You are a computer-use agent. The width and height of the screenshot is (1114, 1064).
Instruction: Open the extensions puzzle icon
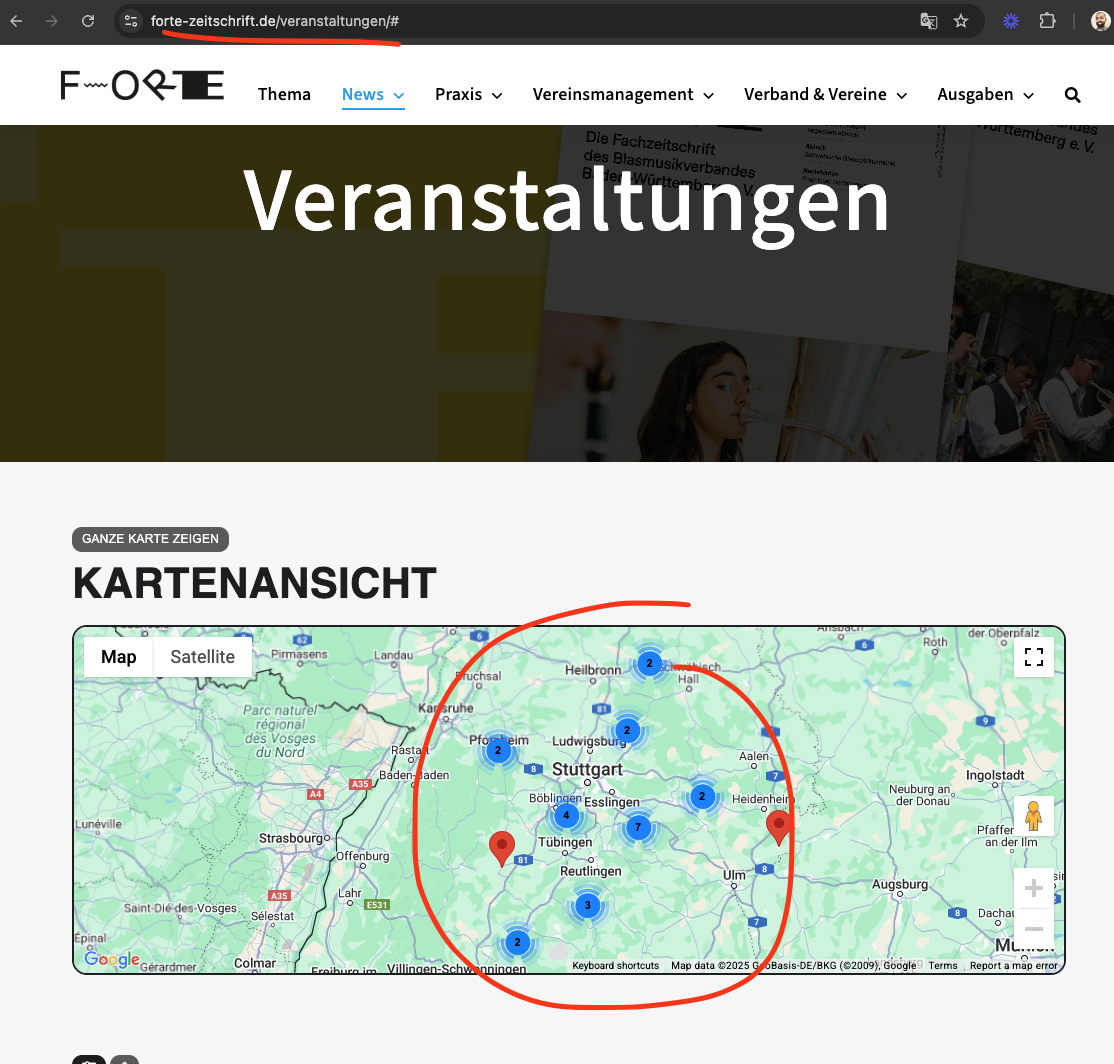1047,21
